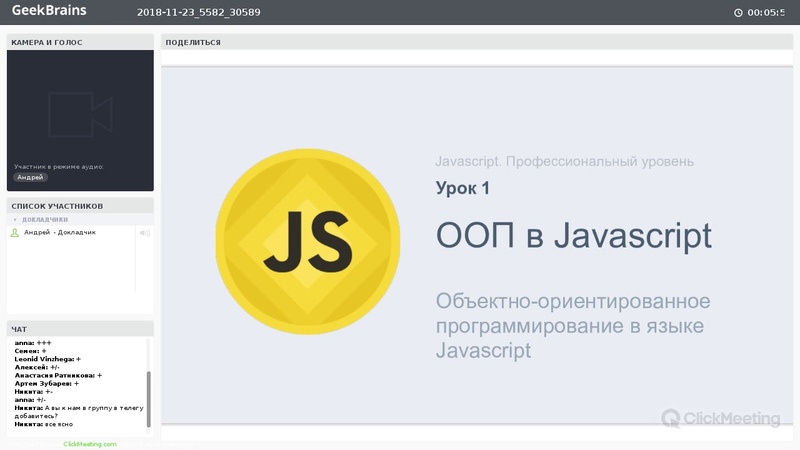Click the presenter avatar icon for Андрей

coord(14,233)
